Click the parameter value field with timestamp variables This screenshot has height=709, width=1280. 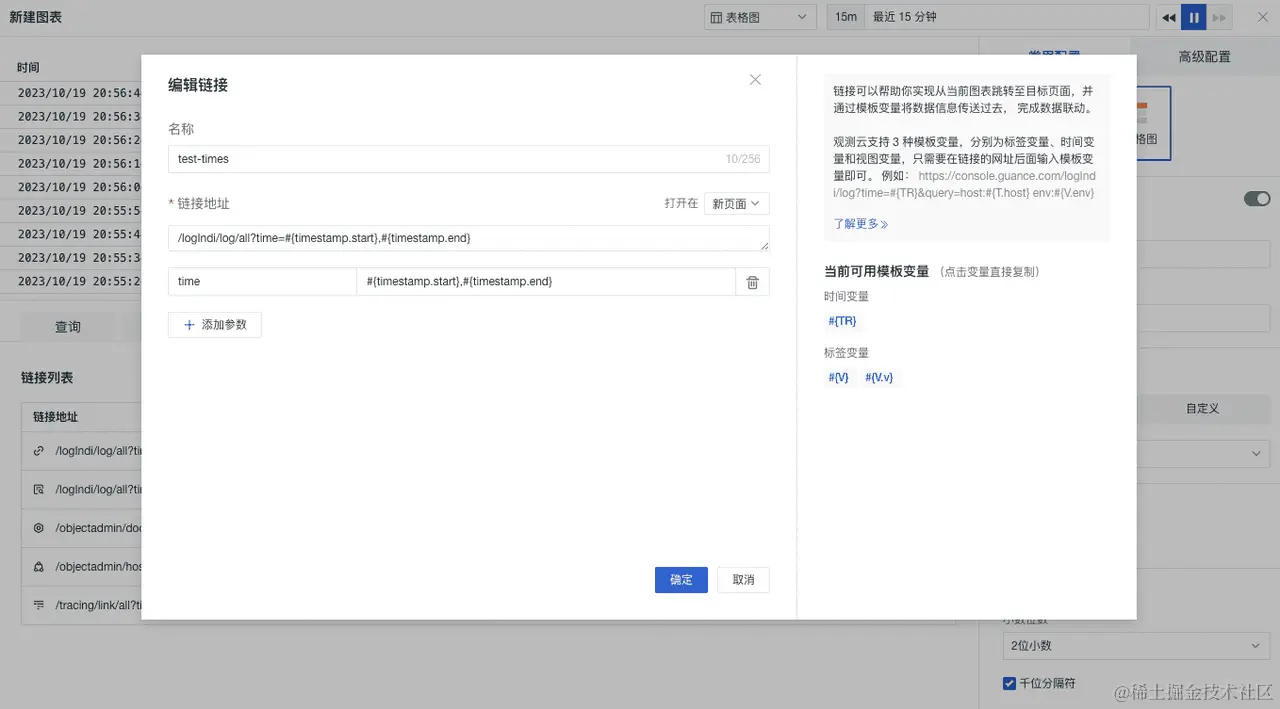[546, 282]
